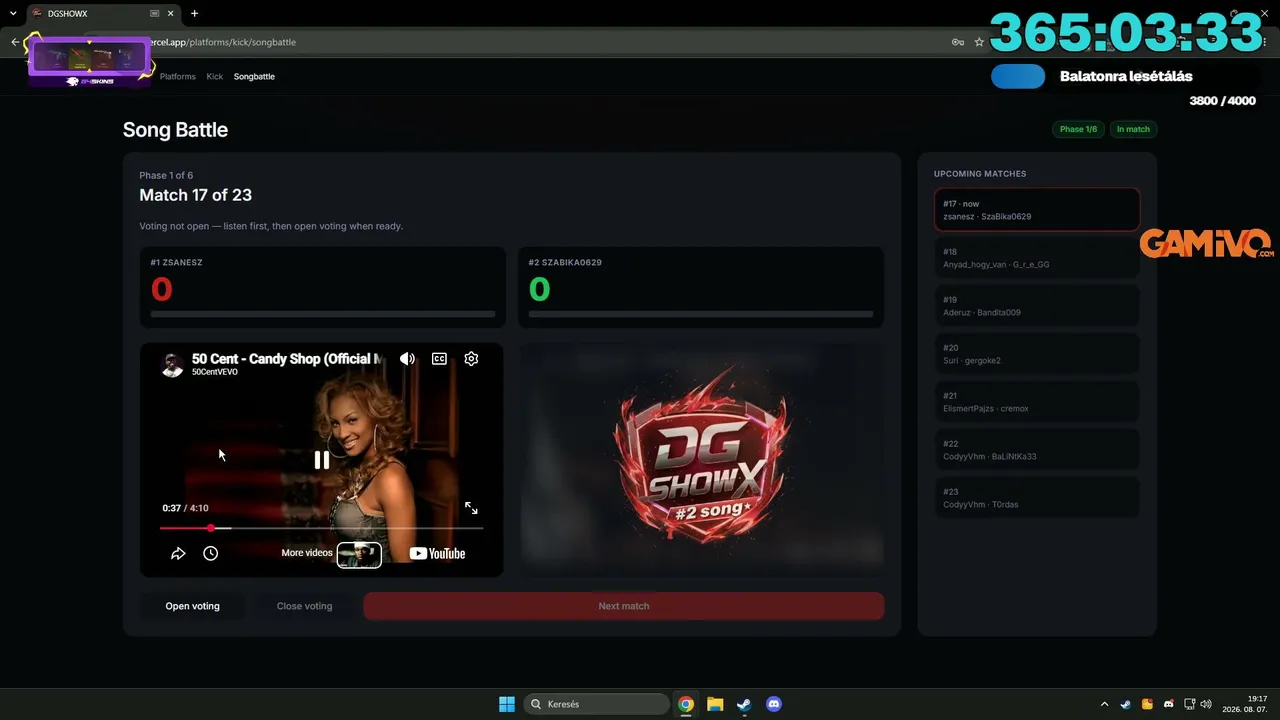Viewport: 1280px width, 720px height.
Task: Select match #23 CodyyVhm vs T0rdas
Action: (1037, 498)
